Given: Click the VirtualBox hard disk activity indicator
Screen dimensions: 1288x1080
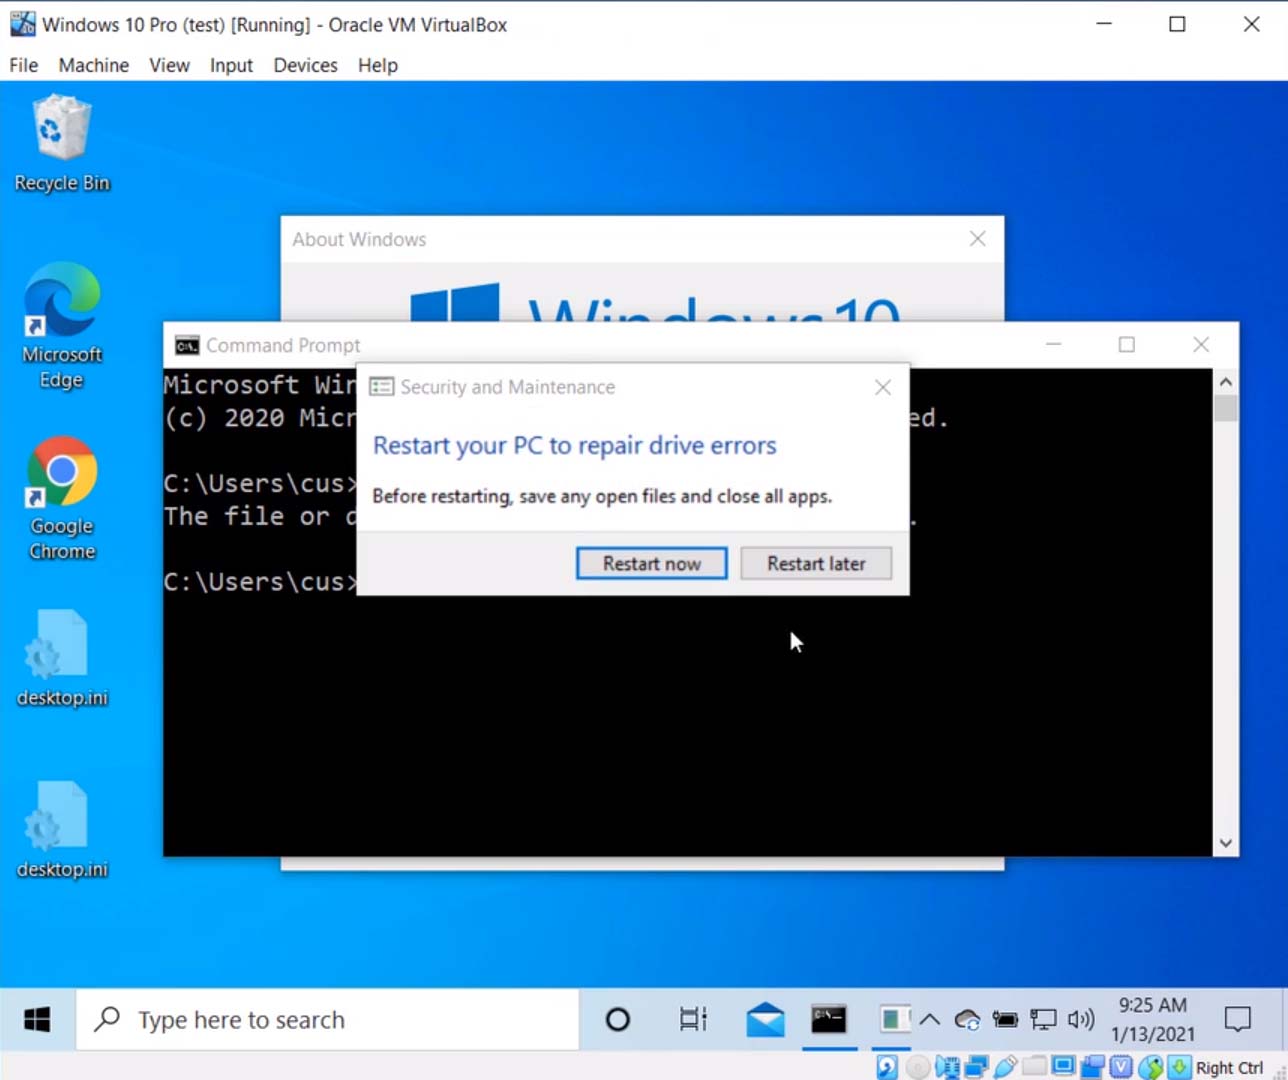Looking at the screenshot, I should click(x=887, y=1067).
